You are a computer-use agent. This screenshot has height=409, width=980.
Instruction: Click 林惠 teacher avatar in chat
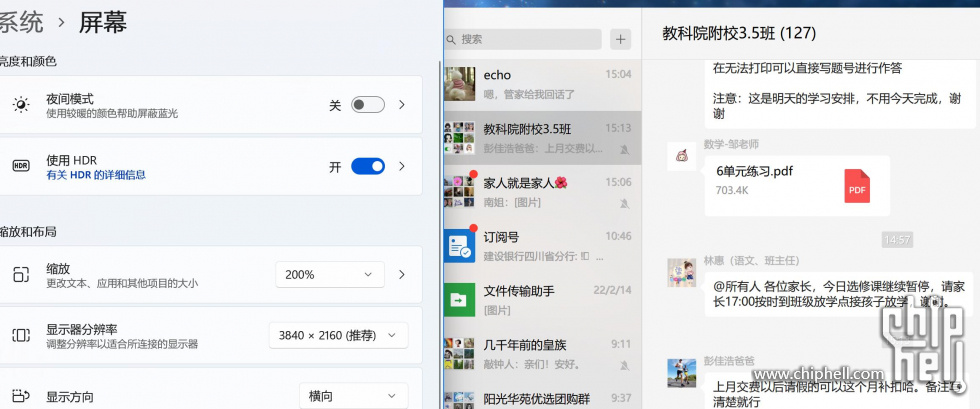click(x=681, y=273)
